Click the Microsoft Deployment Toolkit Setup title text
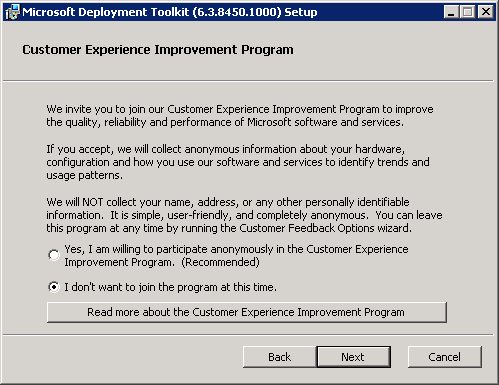Viewport: 499px width, 385px height. coord(170,12)
